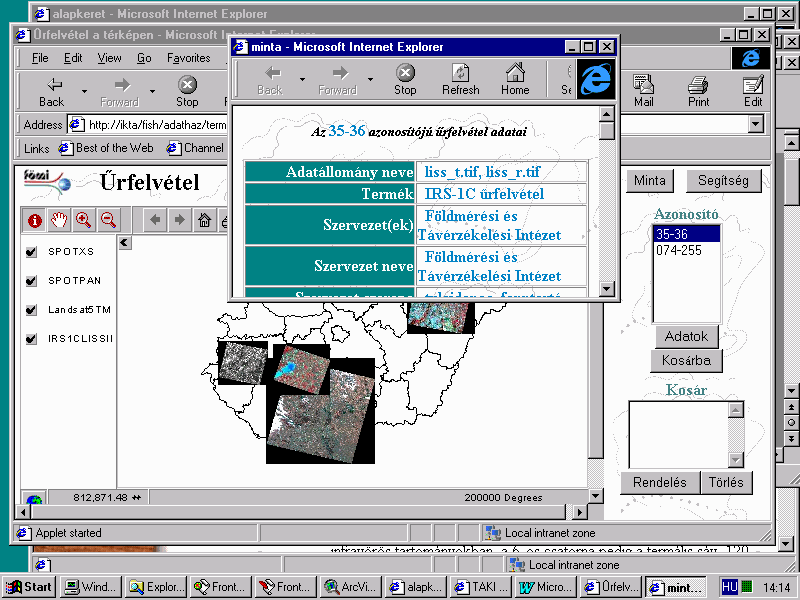Click the Print toolbar icon

pyautogui.click(x=698, y=92)
